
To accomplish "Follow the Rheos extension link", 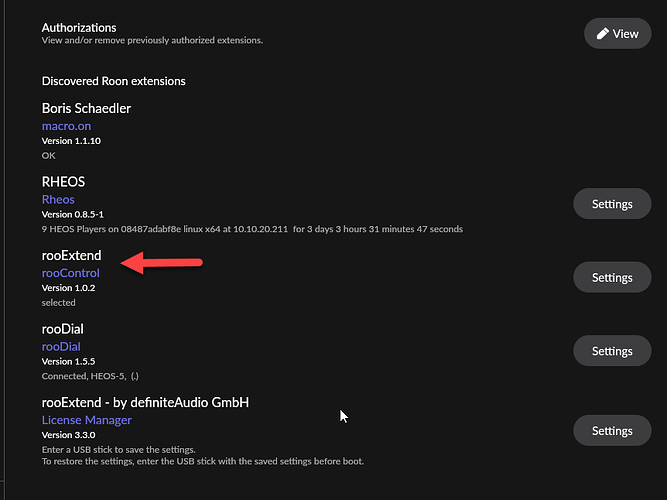I will tap(58, 200).
